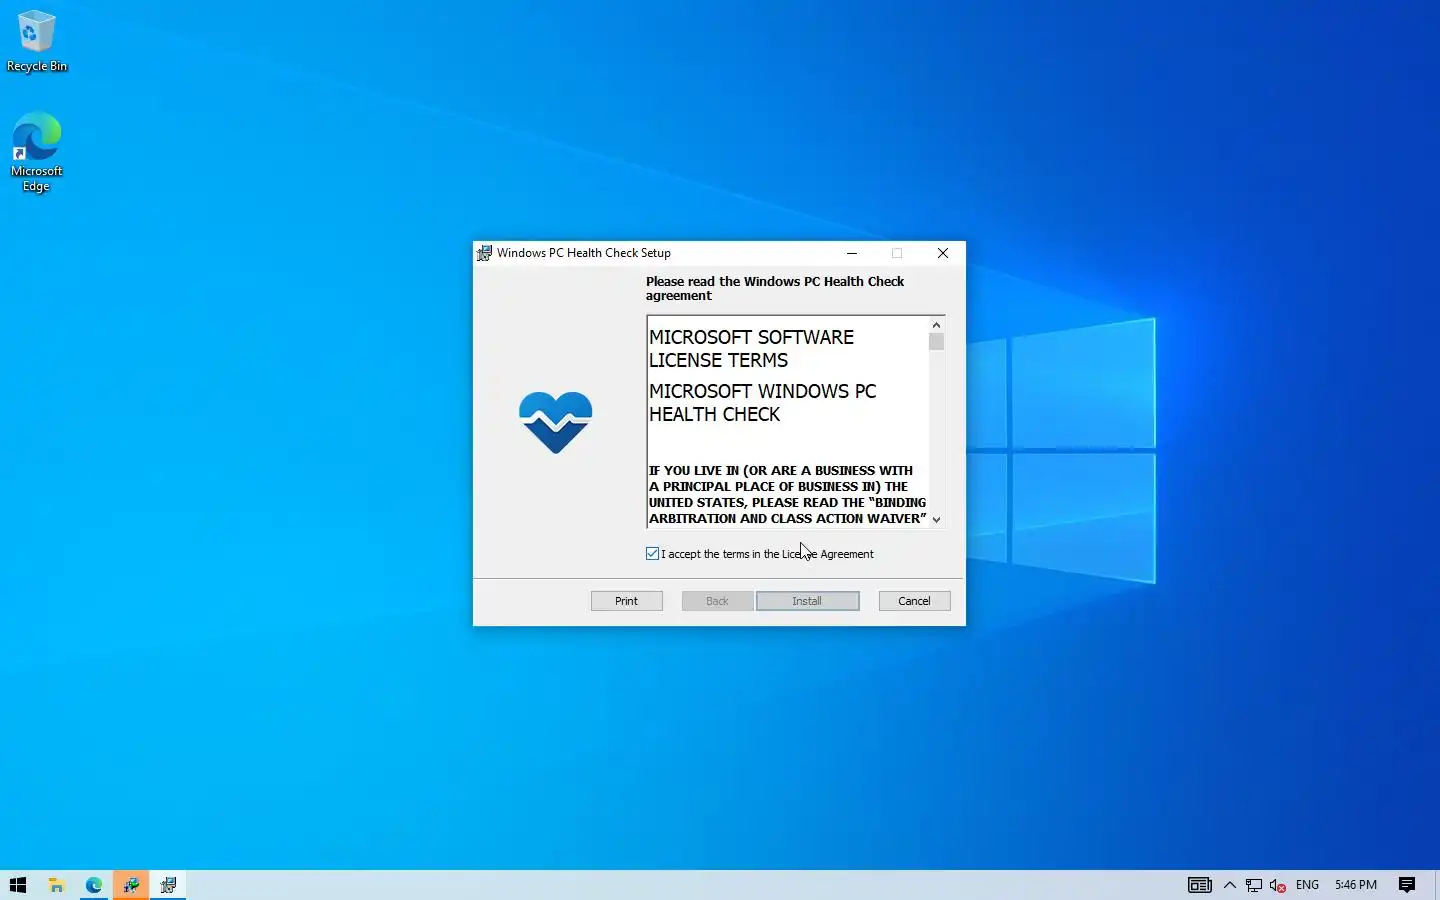Click the setup window title icon
Image resolution: width=1440 pixels, height=900 pixels.
(484, 253)
